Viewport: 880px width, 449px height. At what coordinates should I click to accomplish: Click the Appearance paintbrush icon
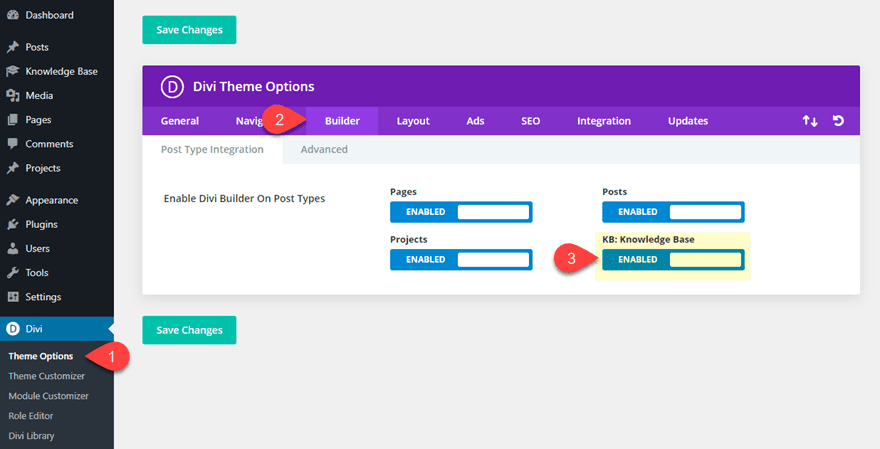12,200
